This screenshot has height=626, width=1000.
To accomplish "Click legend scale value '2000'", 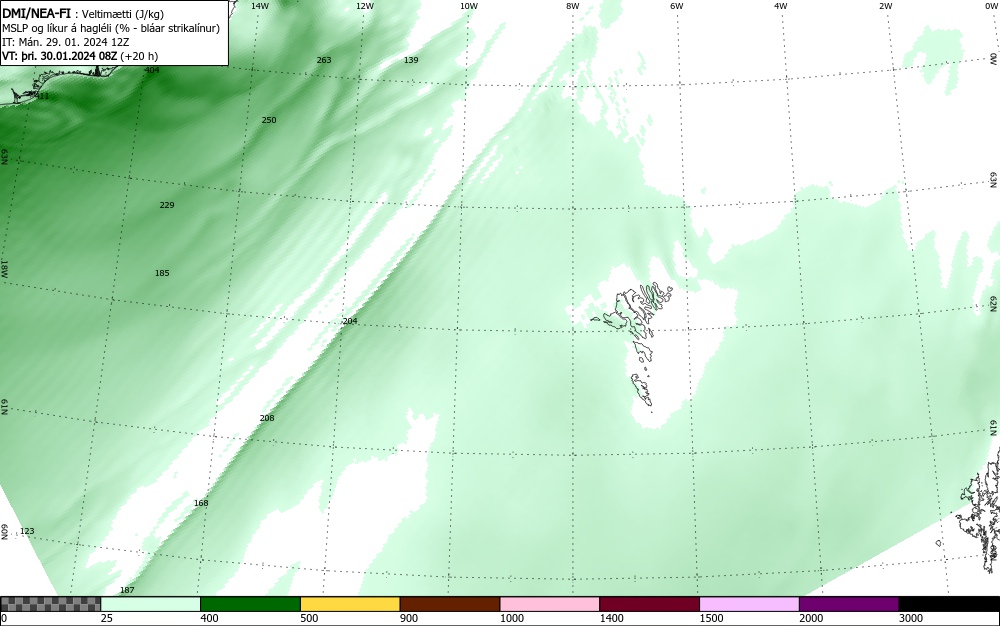I will tap(811, 618).
